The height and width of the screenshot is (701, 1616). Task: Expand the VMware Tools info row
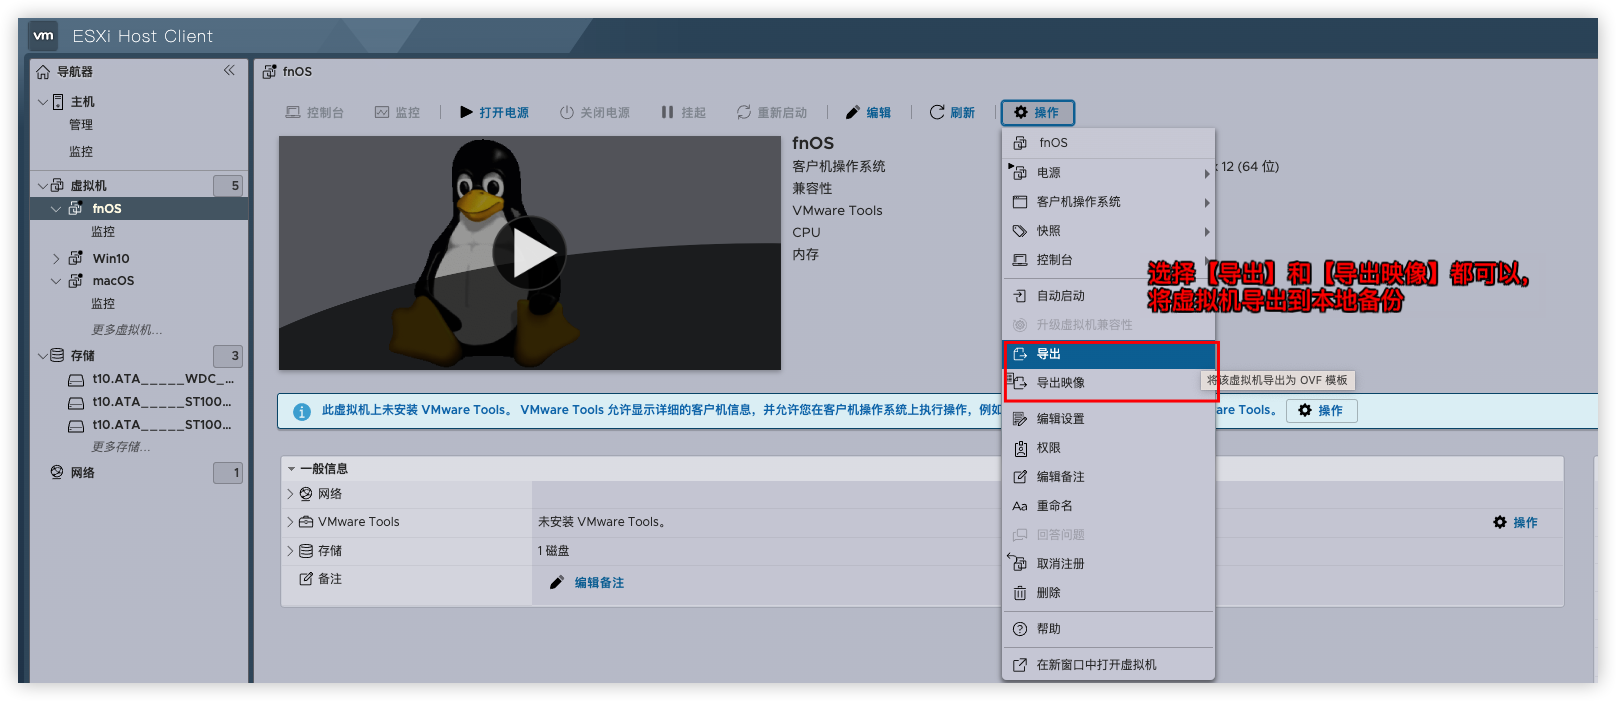pyautogui.click(x=291, y=522)
